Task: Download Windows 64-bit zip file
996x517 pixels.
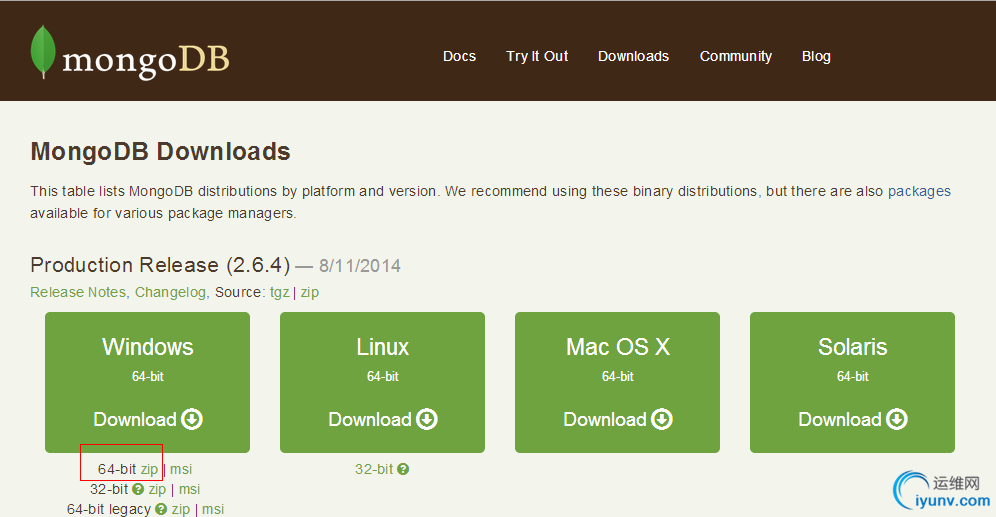Action: click(x=149, y=469)
